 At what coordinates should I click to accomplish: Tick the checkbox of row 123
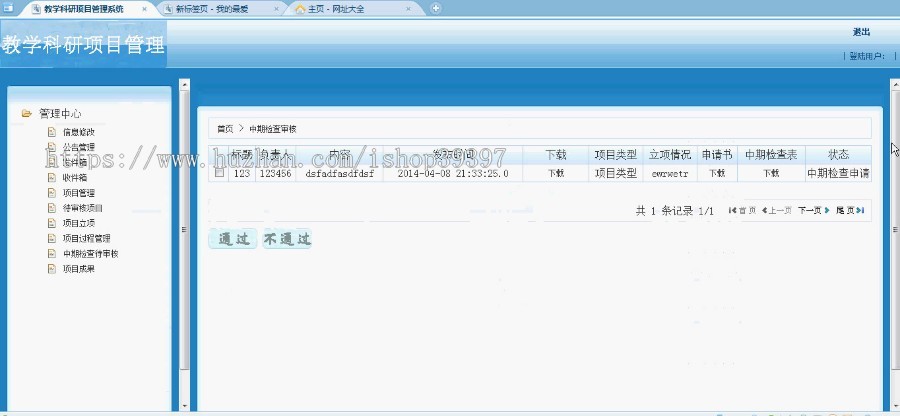tap(219, 172)
